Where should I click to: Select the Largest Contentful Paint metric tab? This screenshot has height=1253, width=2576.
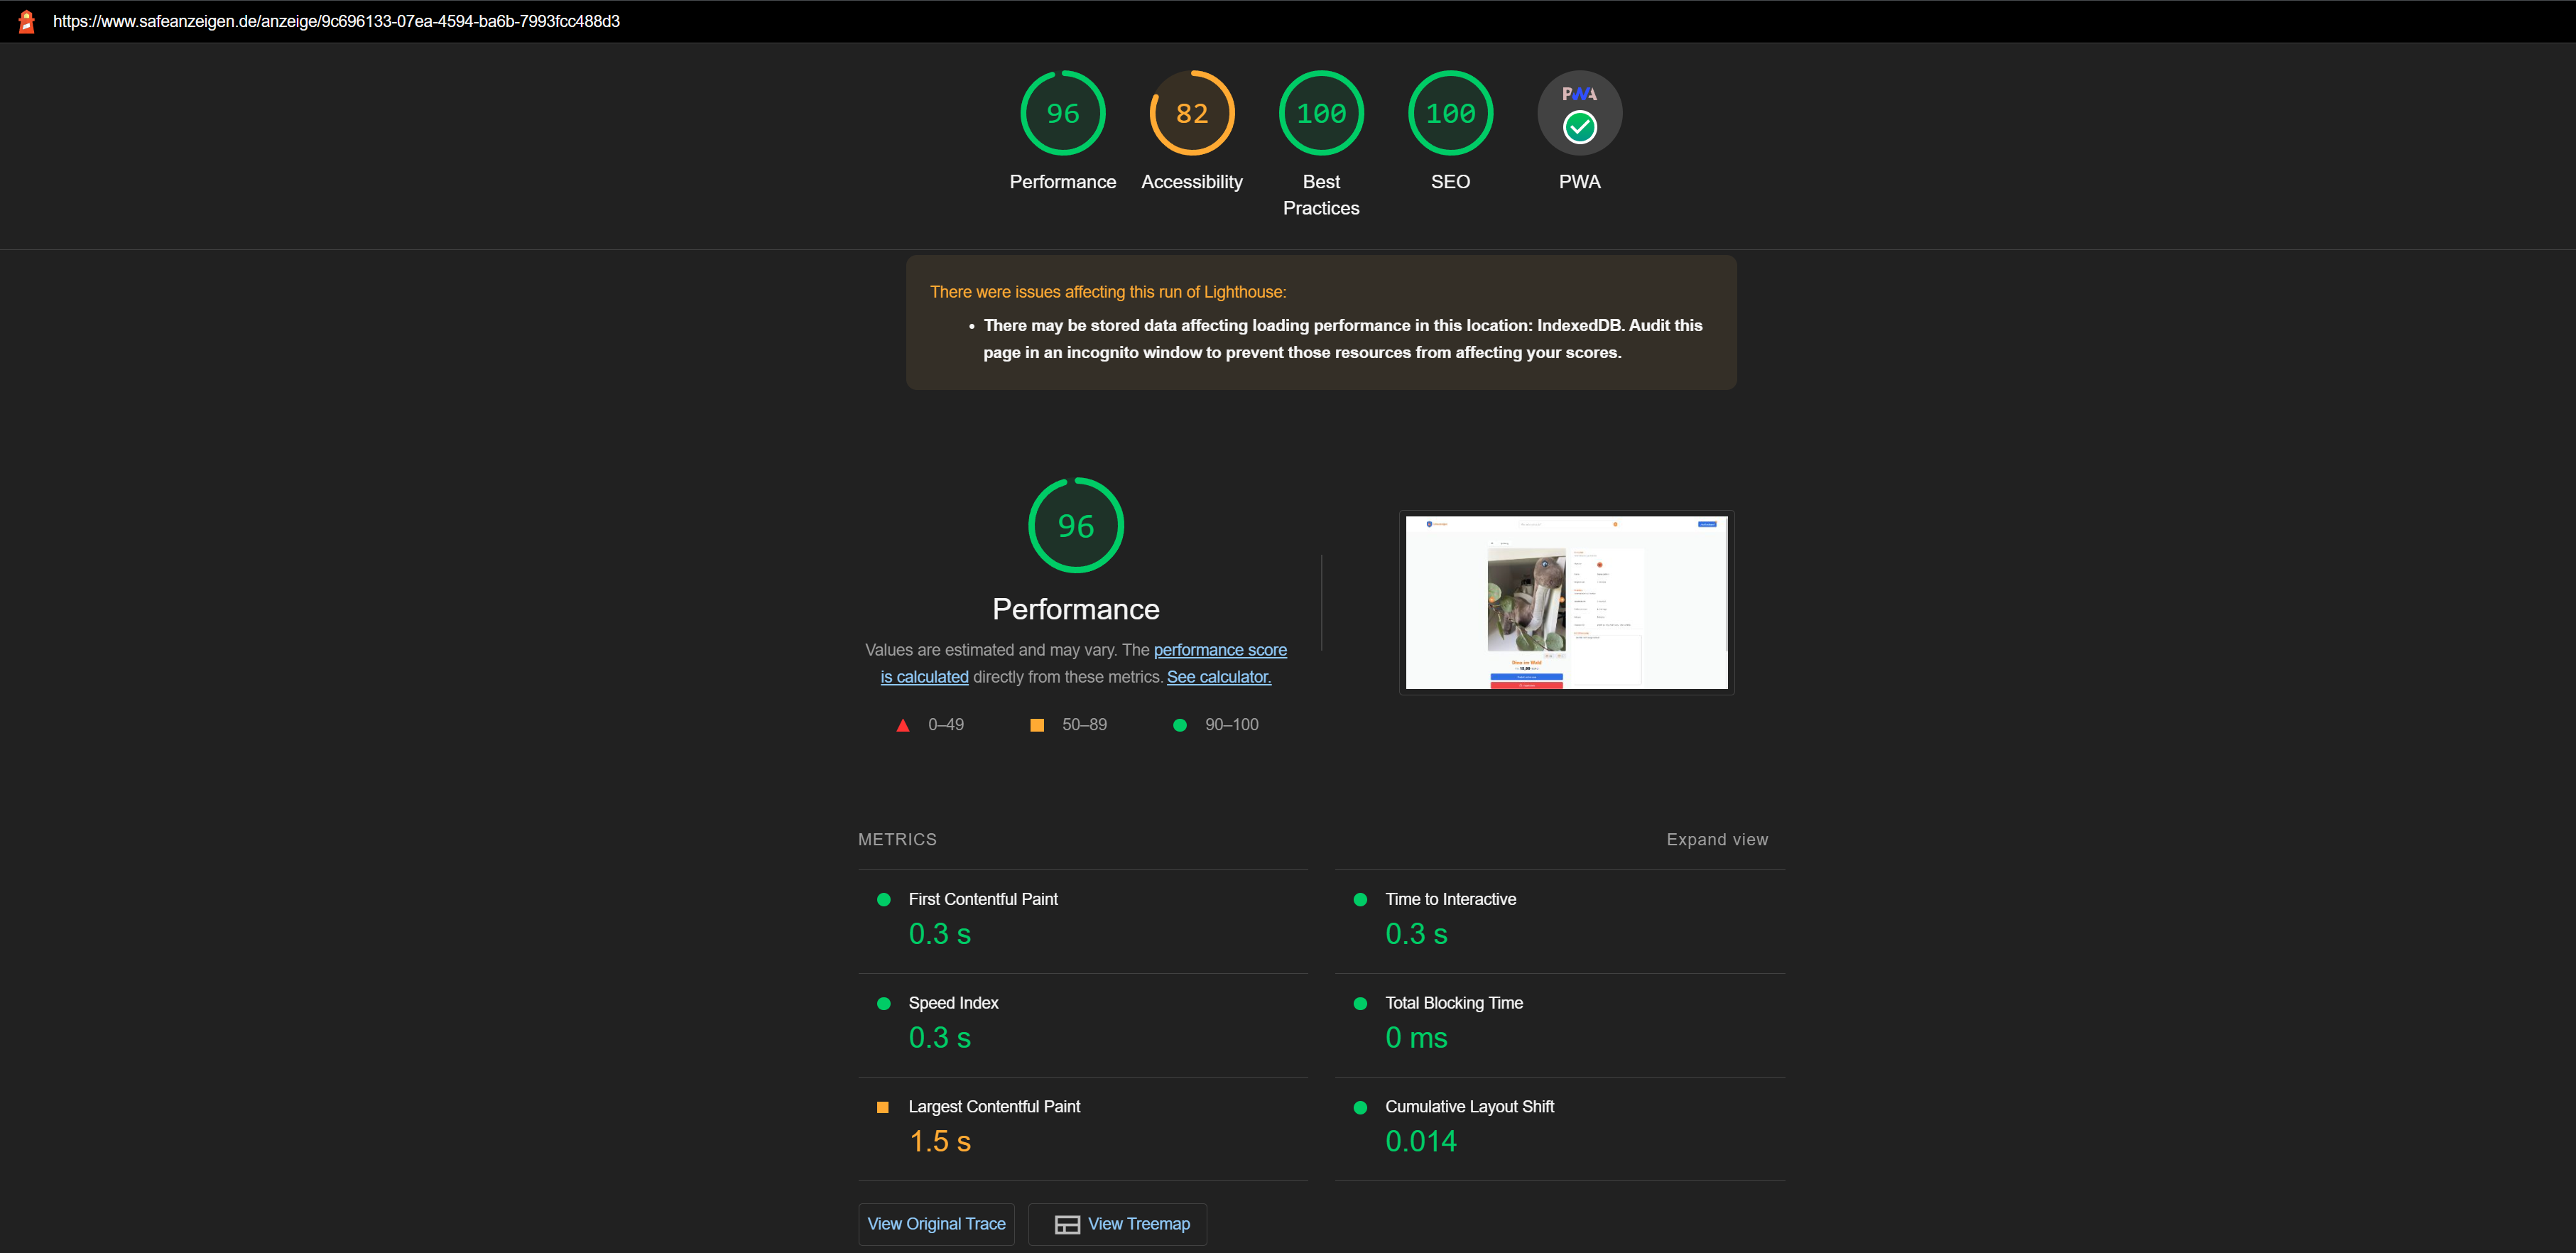[x=996, y=1107]
